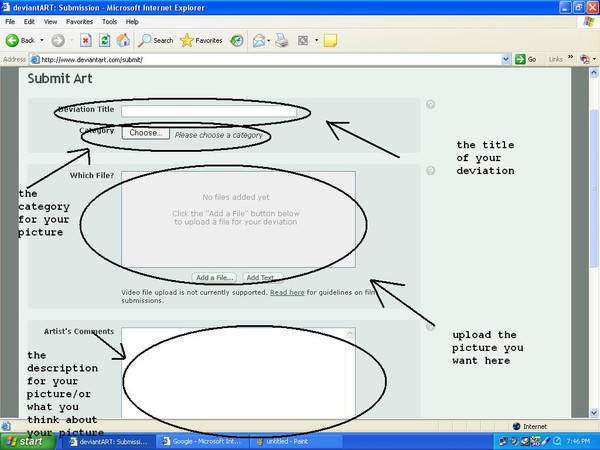
Task: Print the page with the printer icon
Action: pos(282,40)
